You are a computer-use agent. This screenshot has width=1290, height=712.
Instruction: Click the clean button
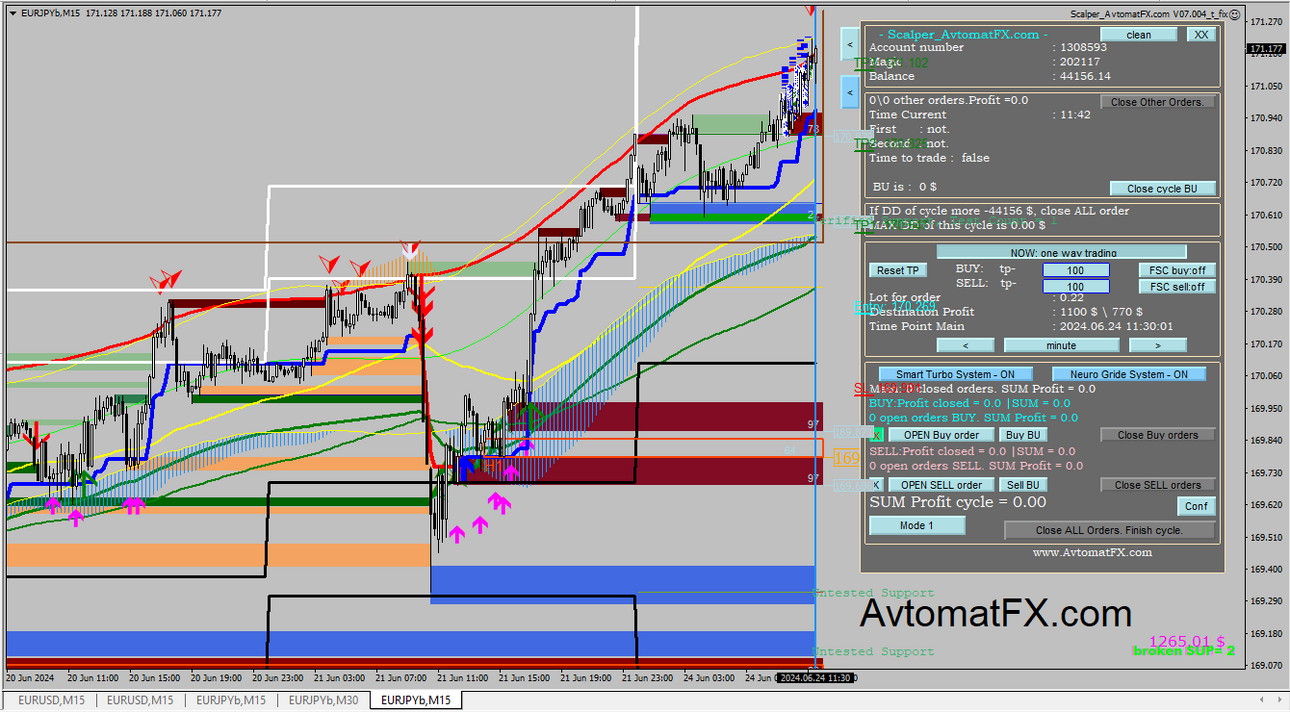pos(1139,34)
